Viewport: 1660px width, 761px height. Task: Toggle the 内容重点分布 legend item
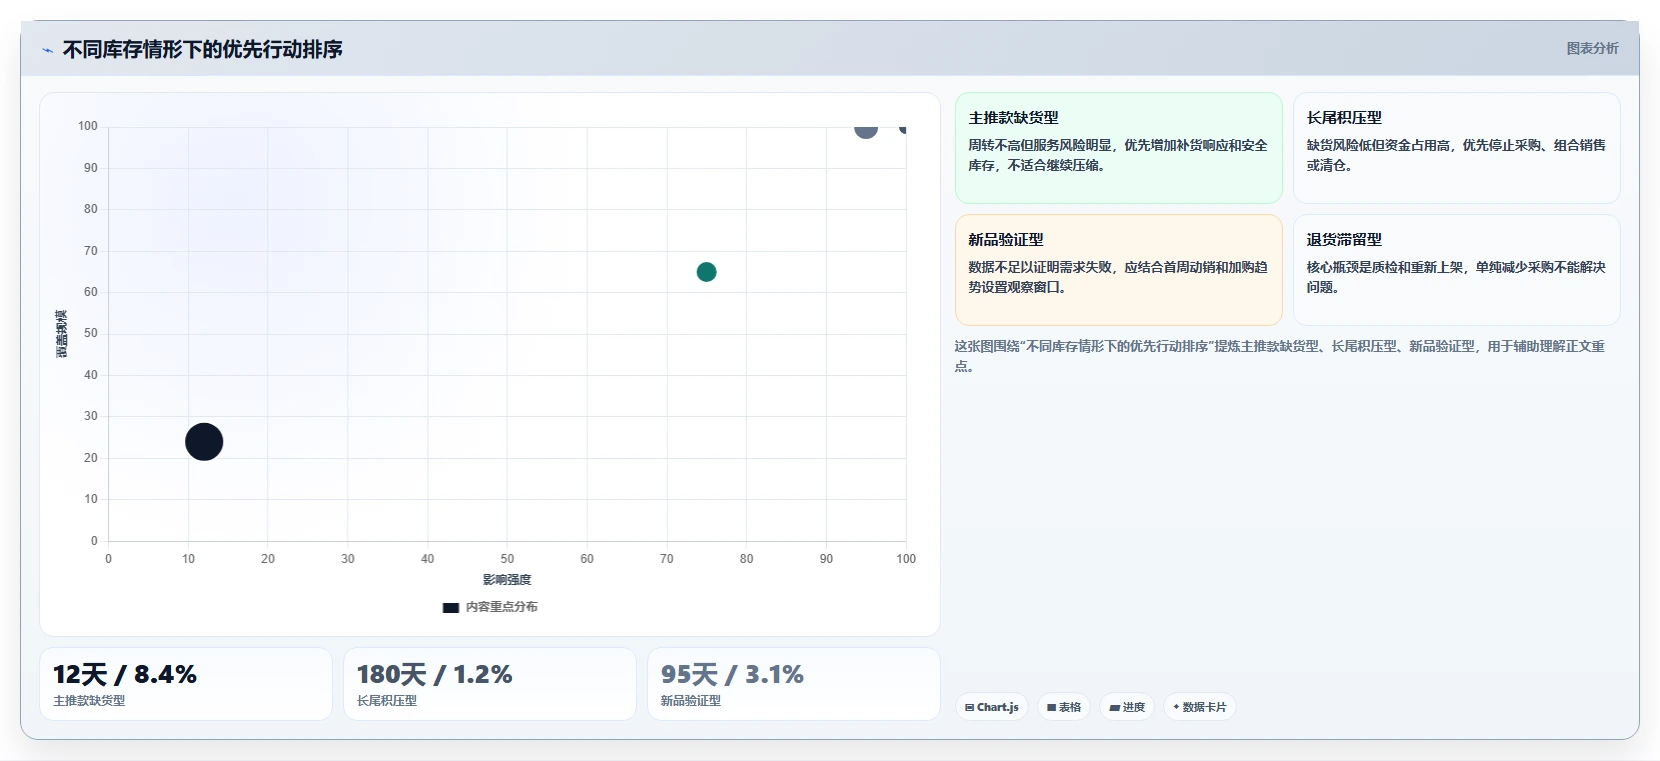click(x=490, y=607)
